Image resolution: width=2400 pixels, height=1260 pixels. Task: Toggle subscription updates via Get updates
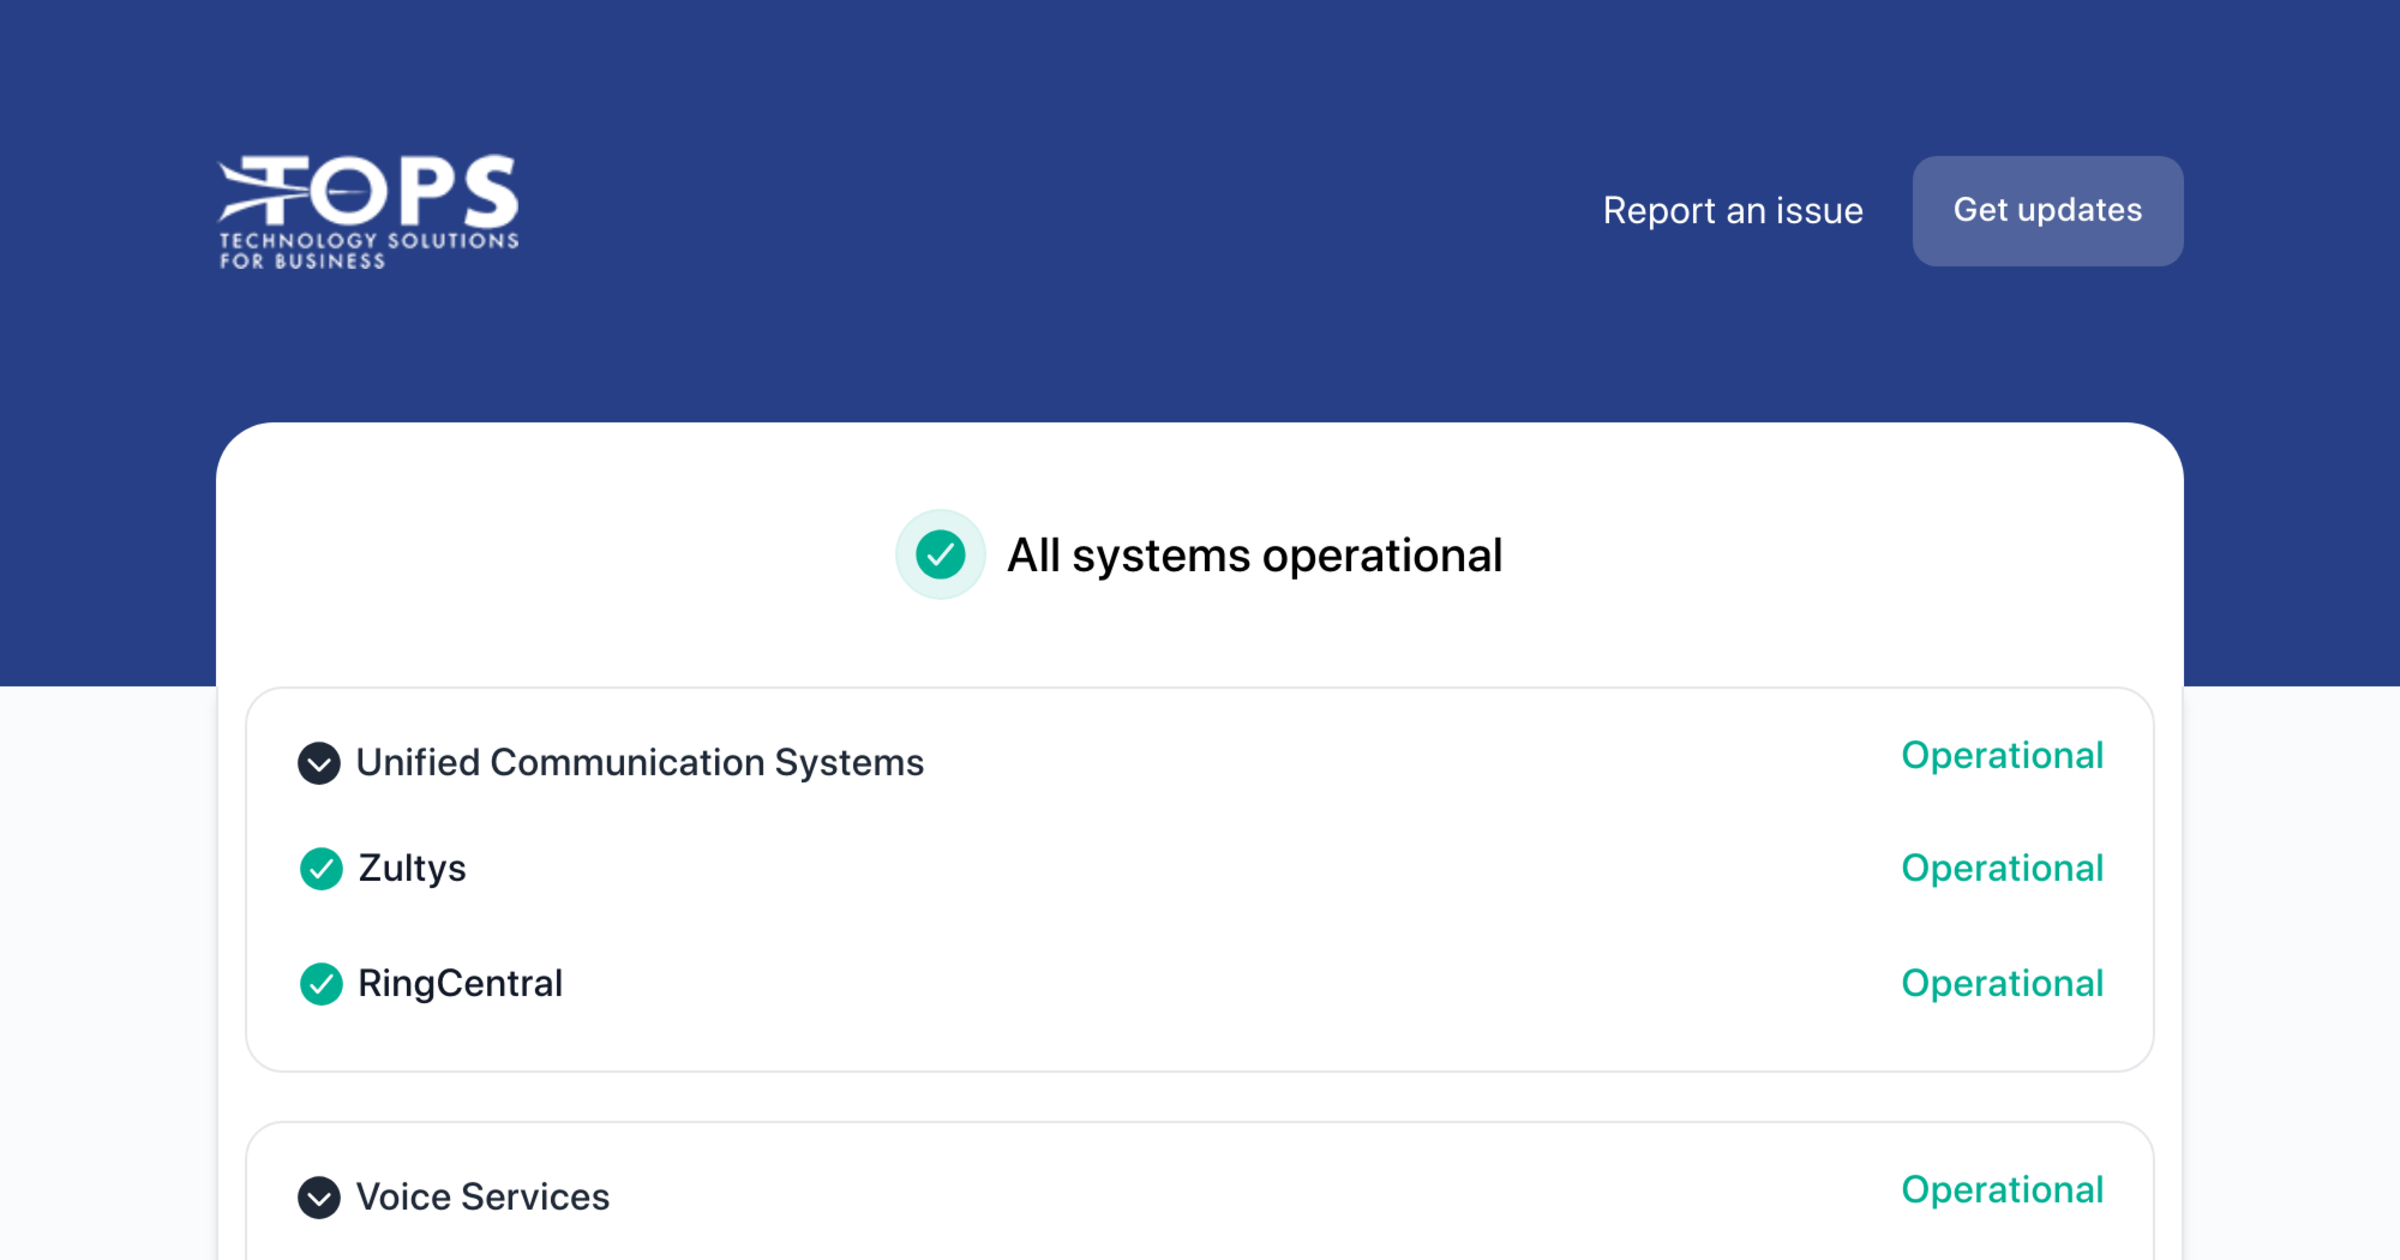pyautogui.click(x=2046, y=210)
